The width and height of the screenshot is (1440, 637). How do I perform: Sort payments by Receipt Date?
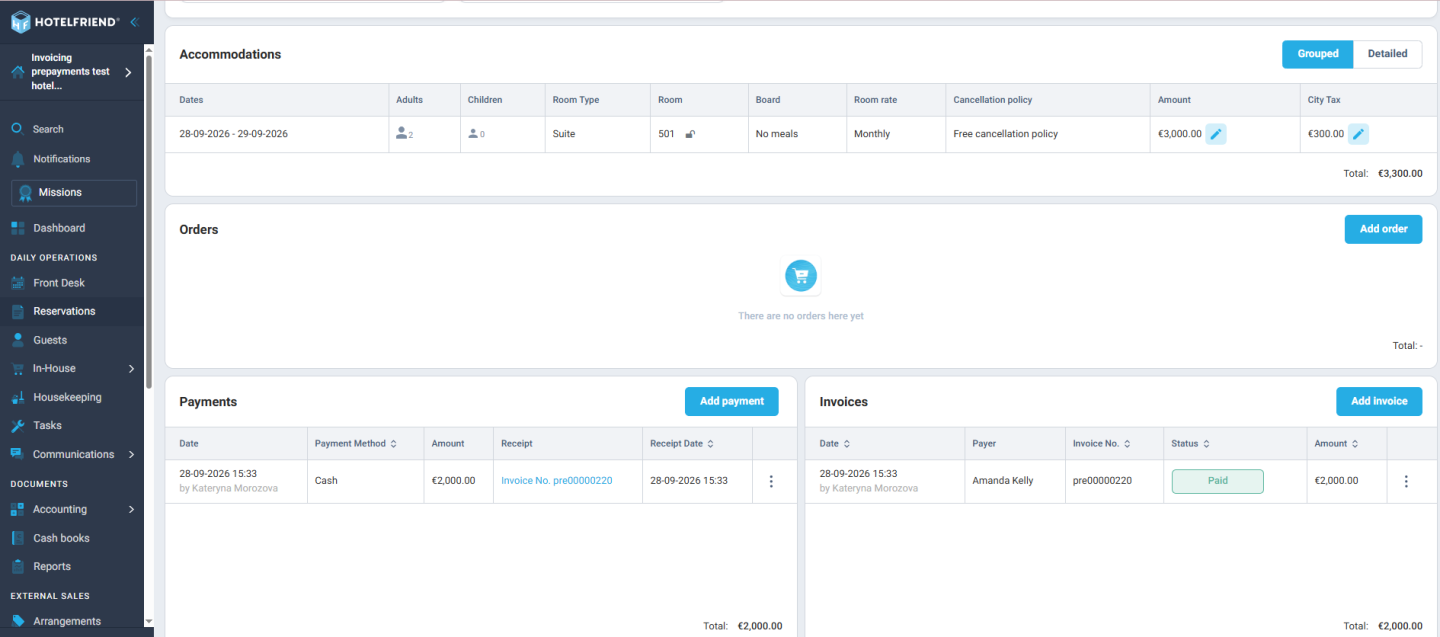[711, 443]
